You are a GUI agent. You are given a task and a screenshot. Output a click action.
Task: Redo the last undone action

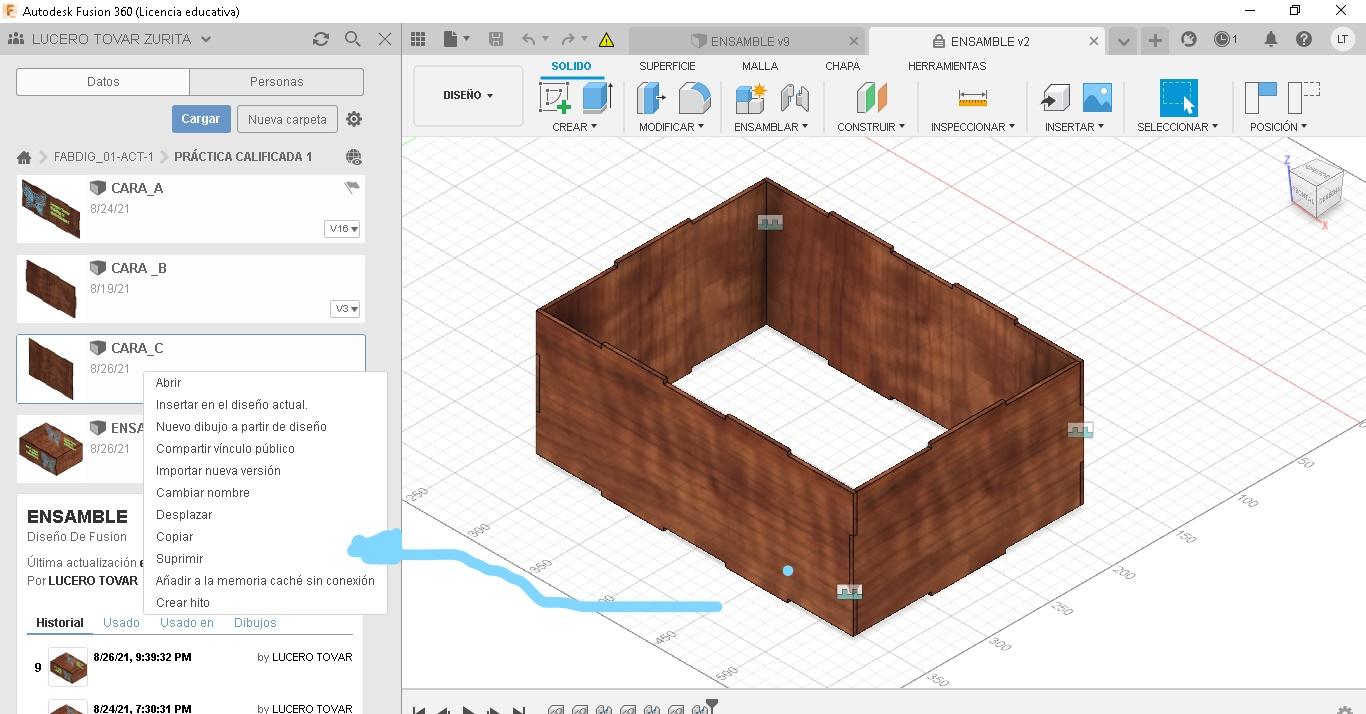click(x=568, y=40)
